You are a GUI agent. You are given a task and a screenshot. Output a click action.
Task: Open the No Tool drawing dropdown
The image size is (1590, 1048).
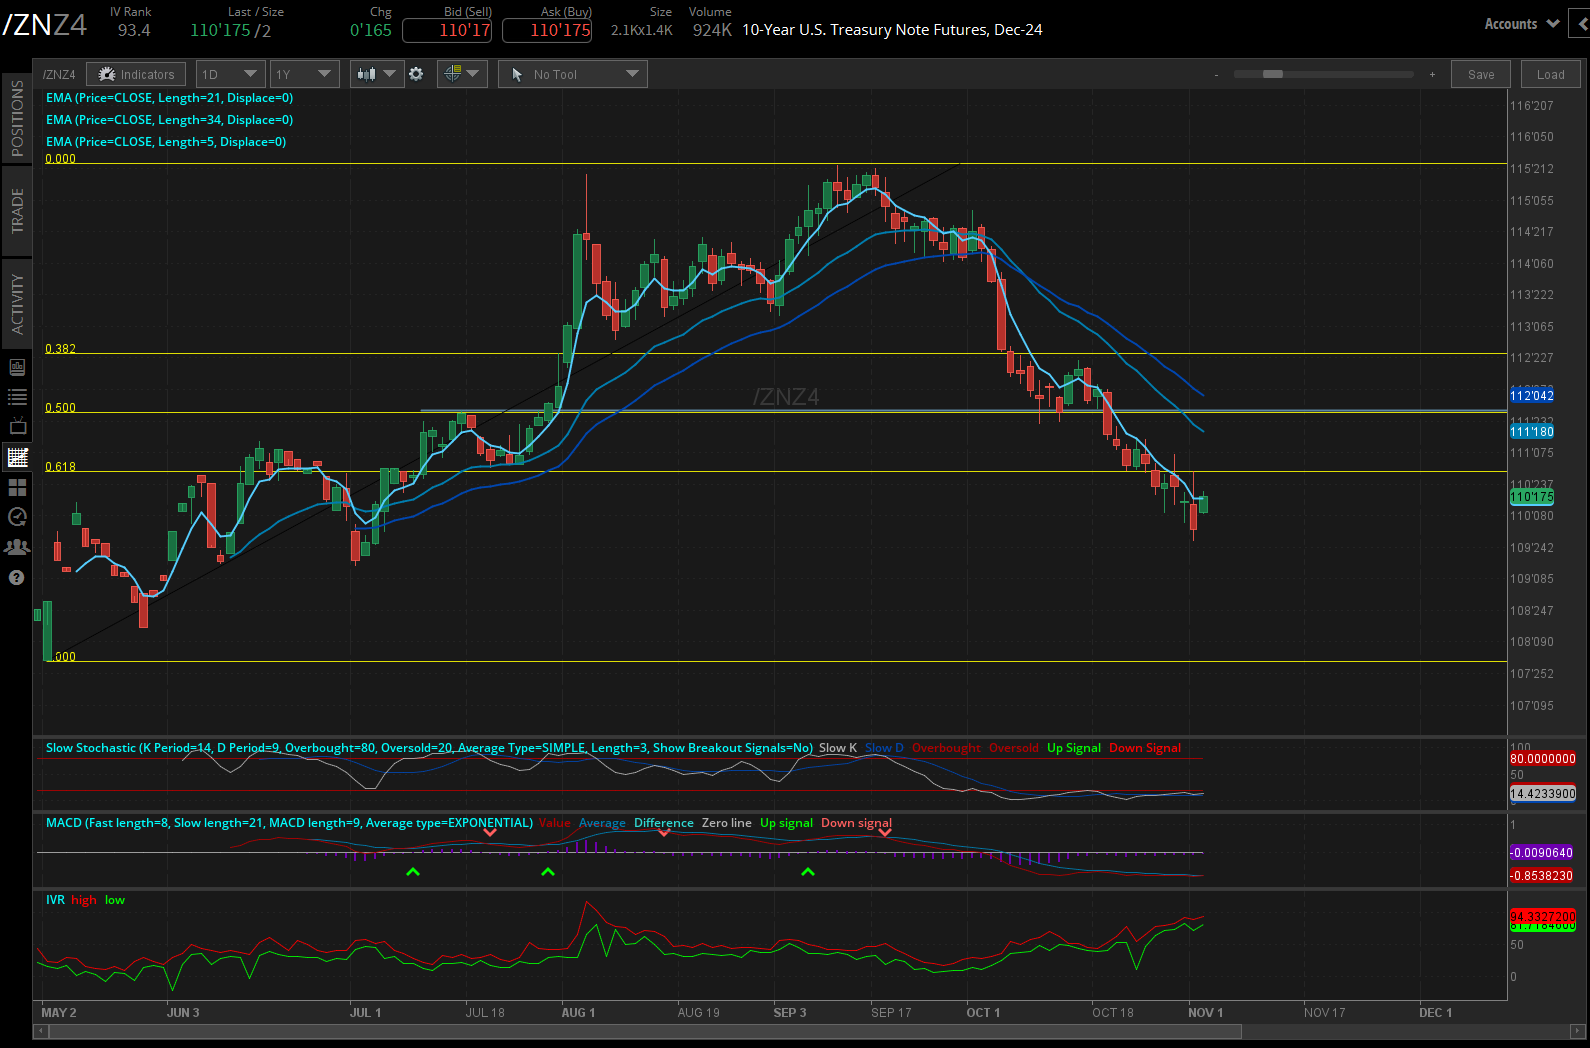click(572, 74)
